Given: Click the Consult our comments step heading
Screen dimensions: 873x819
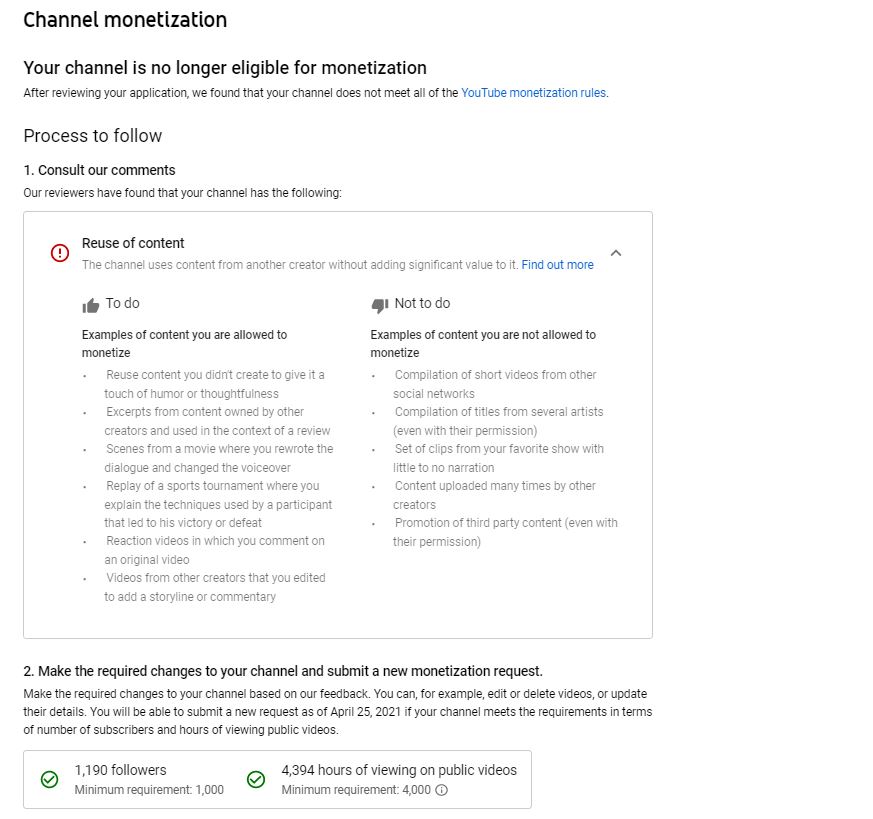Looking at the screenshot, I should (99, 170).
